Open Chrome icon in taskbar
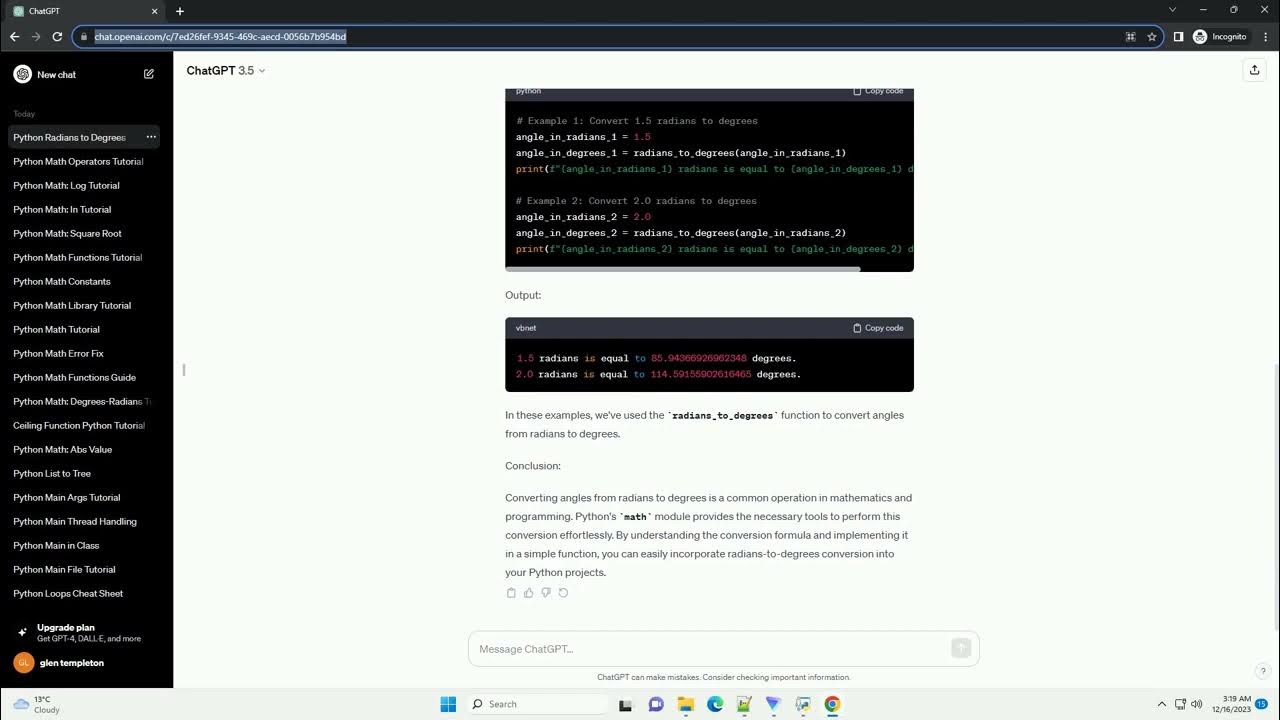 [x=832, y=704]
